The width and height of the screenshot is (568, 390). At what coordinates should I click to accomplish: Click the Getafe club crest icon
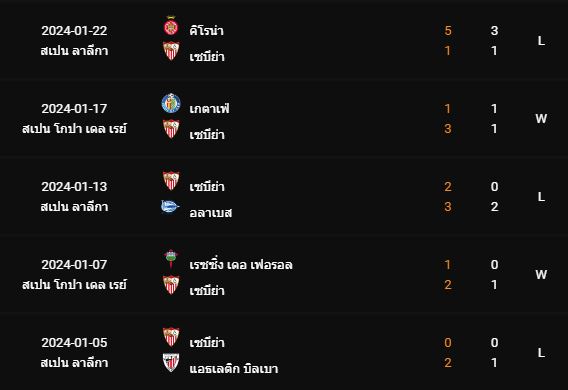(x=171, y=103)
